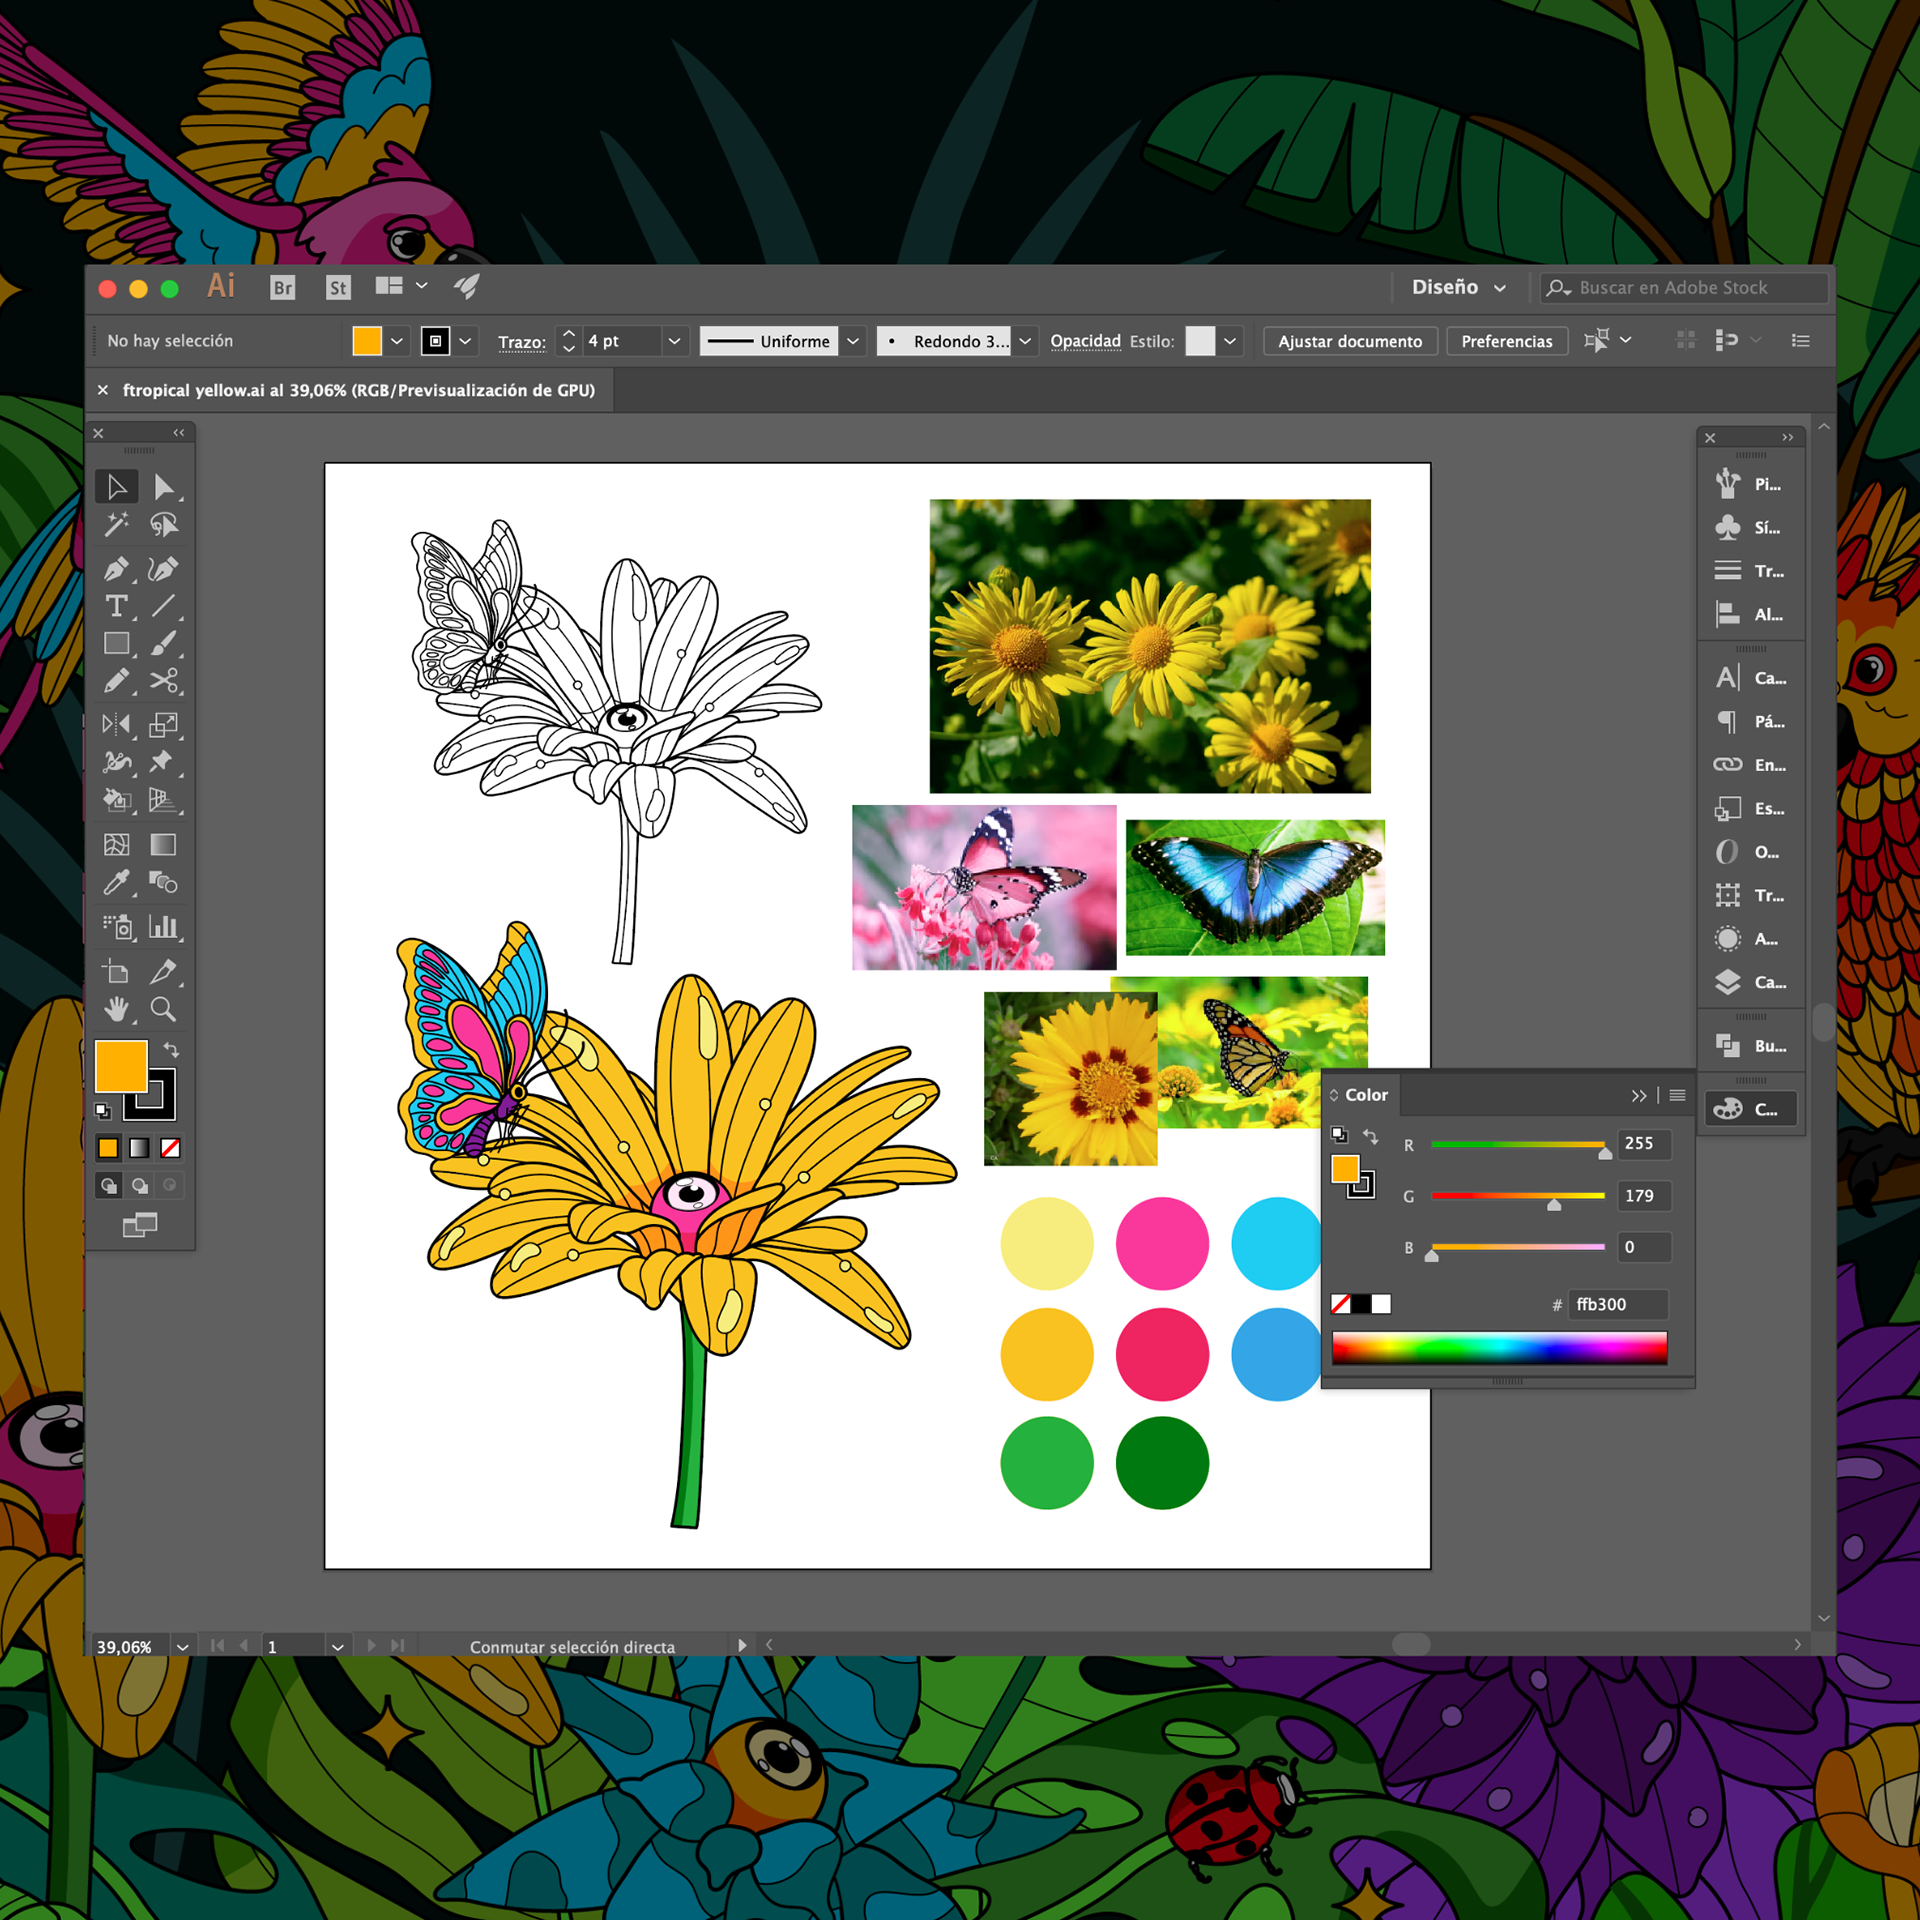This screenshot has height=1920, width=1920.
Task: Click the Preferencias button
Action: pos(1506,341)
